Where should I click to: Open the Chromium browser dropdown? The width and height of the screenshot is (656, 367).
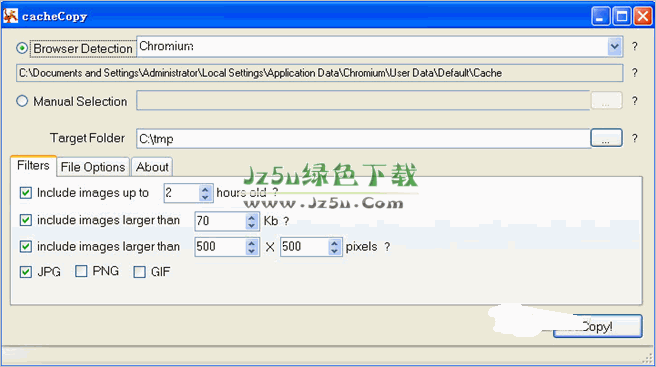click(614, 46)
